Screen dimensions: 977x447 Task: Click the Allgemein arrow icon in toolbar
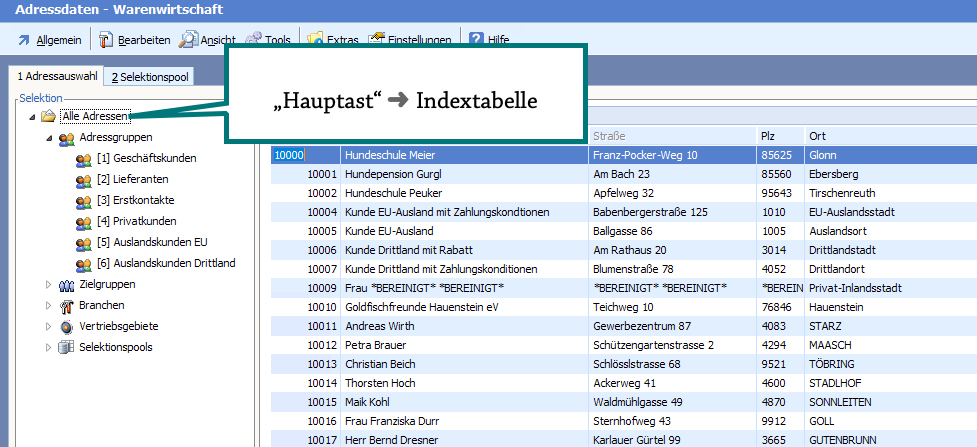coord(22,40)
